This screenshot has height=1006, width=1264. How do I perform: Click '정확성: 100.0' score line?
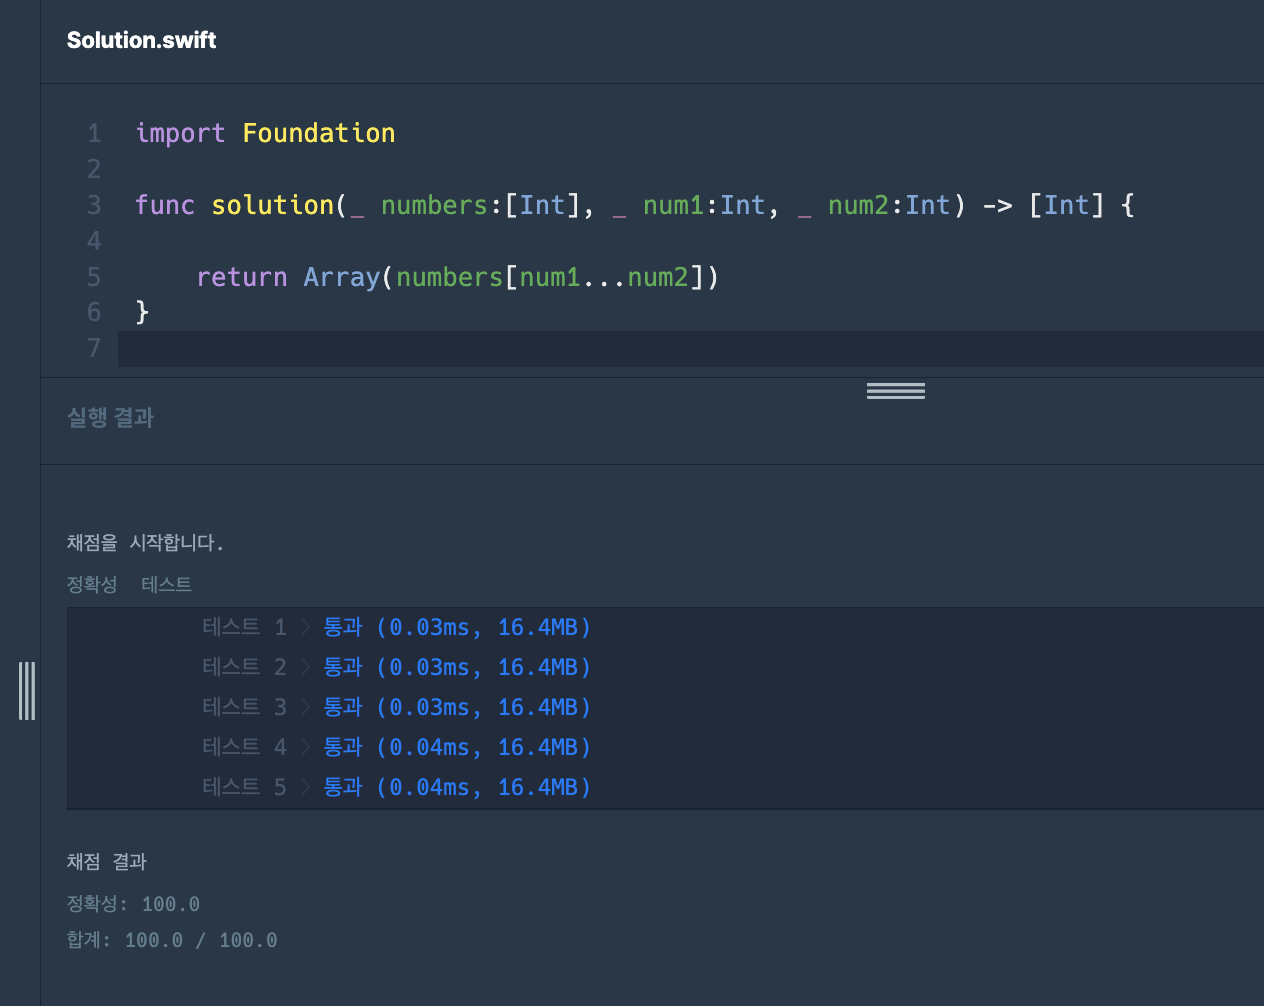[x=133, y=904]
